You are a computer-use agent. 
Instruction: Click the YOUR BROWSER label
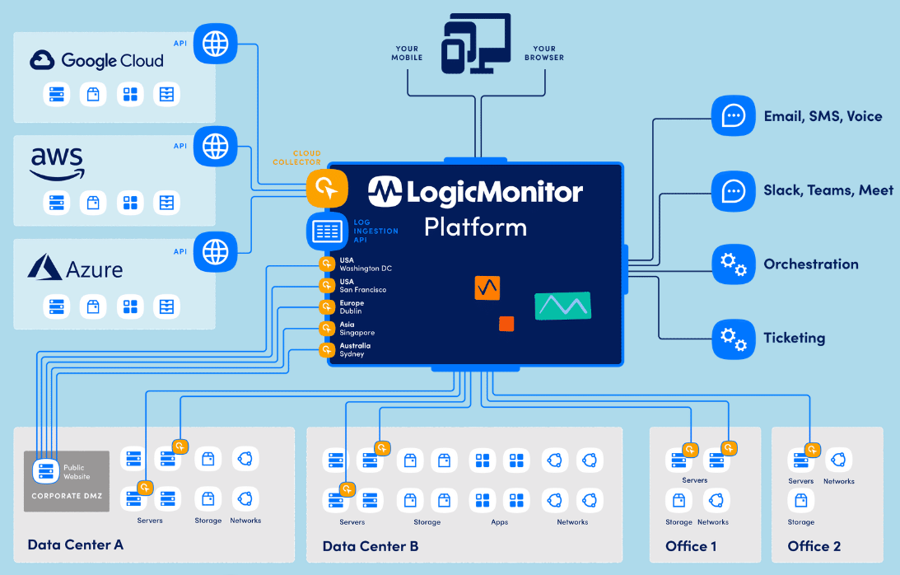pos(544,53)
